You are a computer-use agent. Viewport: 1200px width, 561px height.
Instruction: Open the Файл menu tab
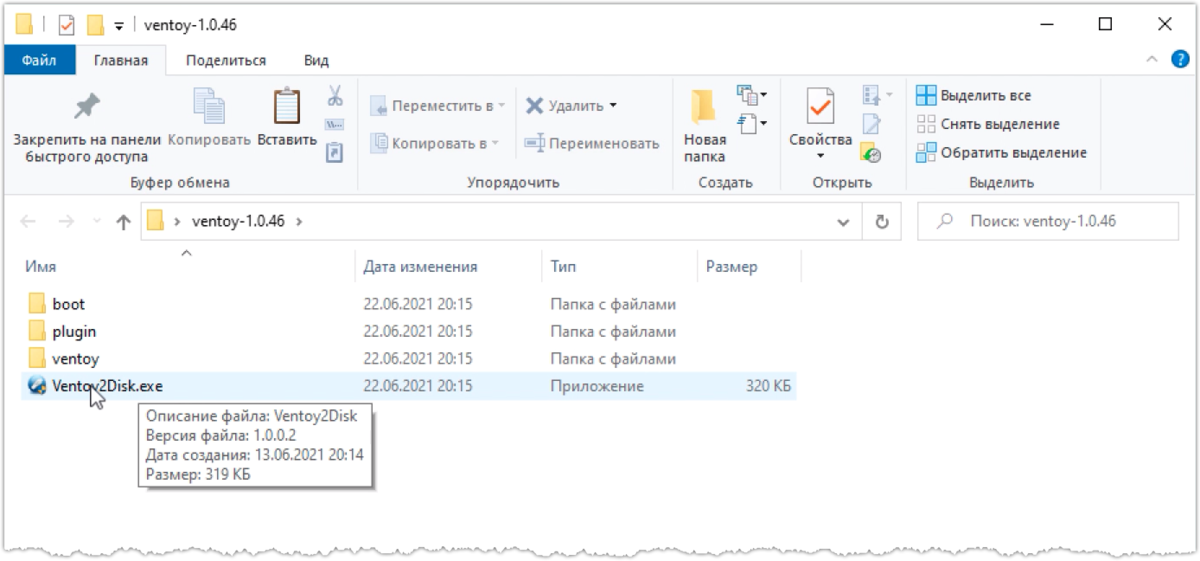click(39, 60)
